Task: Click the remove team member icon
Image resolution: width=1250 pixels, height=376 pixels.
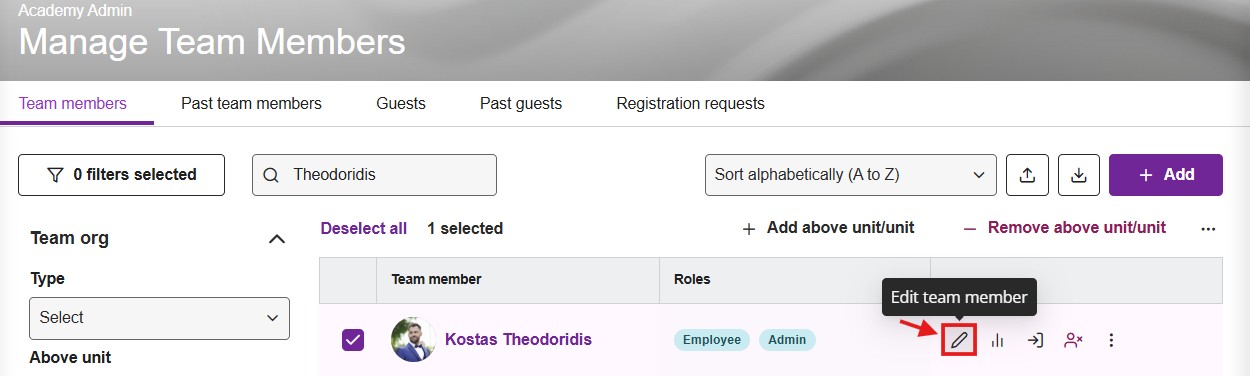Action: click(1073, 340)
